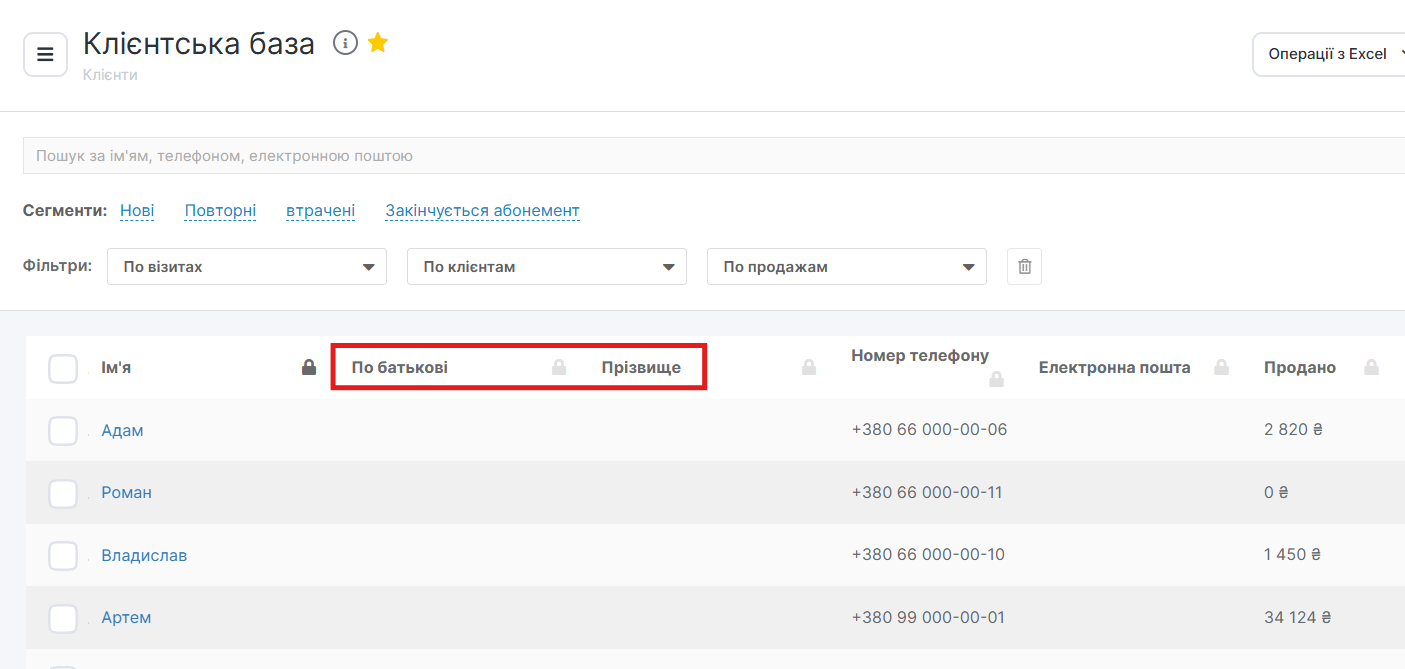Select the Нові segment
The height and width of the screenshot is (669, 1405).
137,211
